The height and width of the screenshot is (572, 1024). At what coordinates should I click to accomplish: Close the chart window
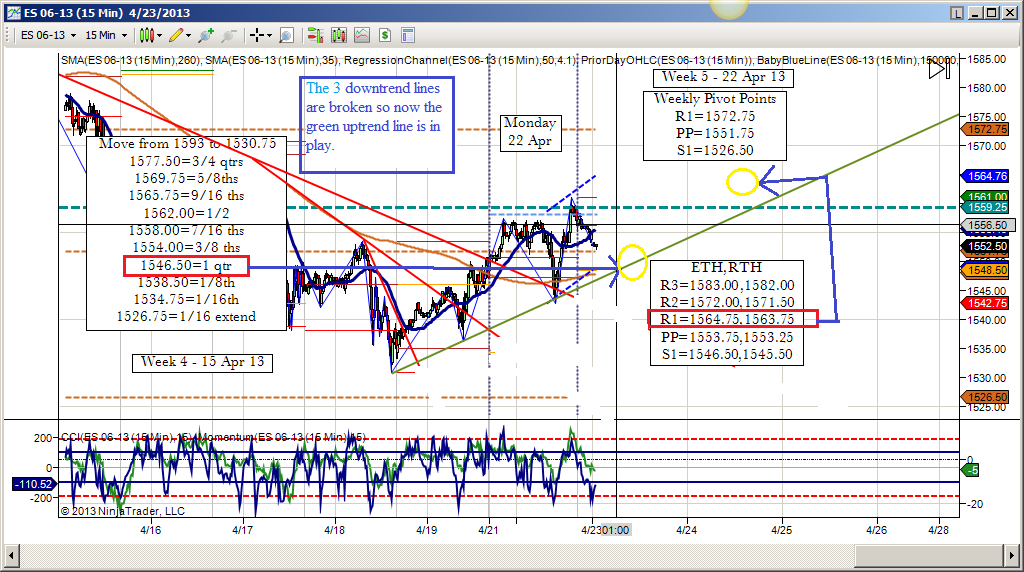coord(1008,13)
